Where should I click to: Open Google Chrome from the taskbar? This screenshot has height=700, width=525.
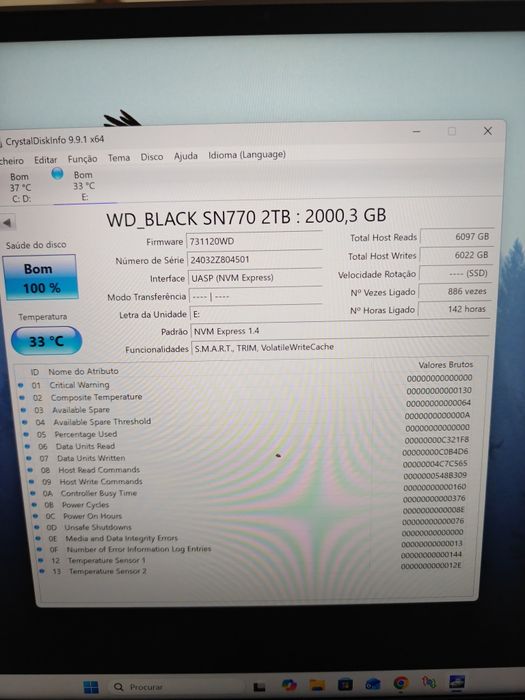pos(400,683)
